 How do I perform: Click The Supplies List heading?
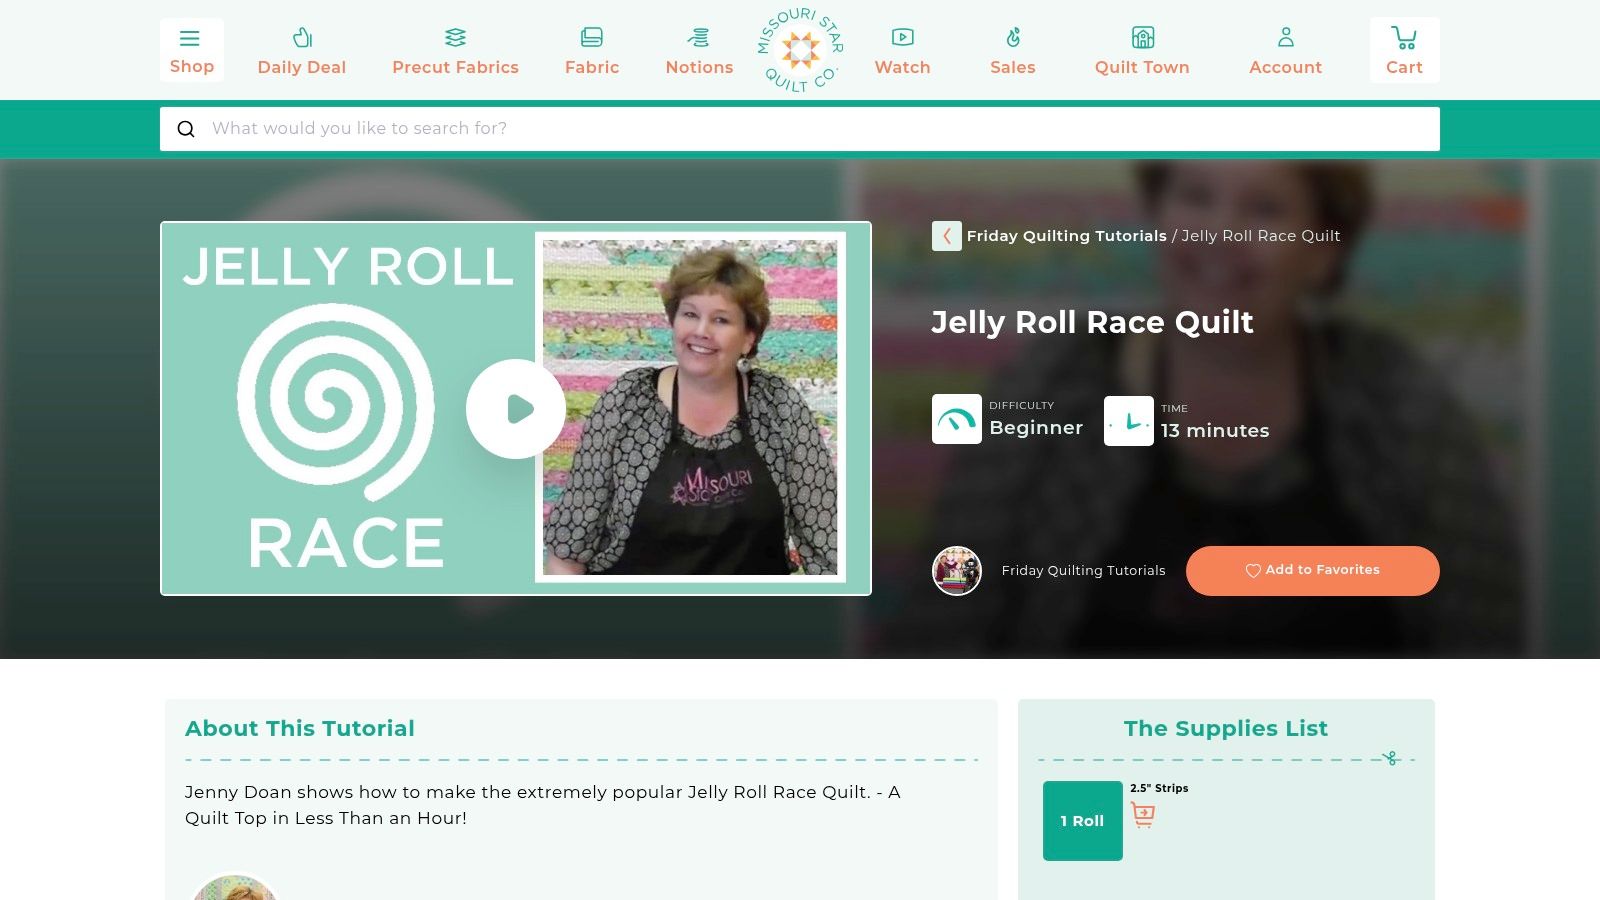coord(1226,728)
